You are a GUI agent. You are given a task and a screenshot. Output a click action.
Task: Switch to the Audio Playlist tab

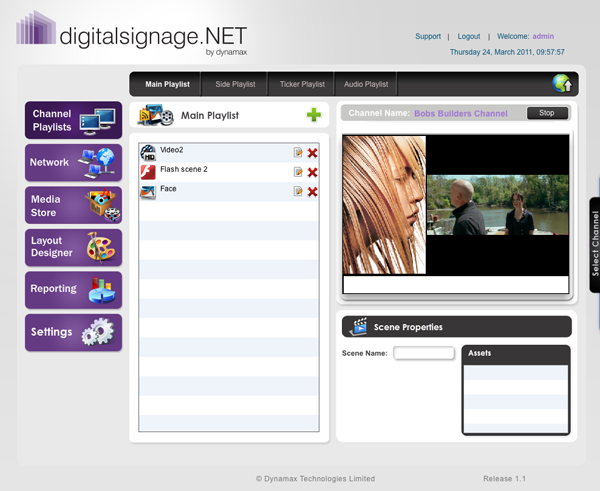tap(366, 84)
